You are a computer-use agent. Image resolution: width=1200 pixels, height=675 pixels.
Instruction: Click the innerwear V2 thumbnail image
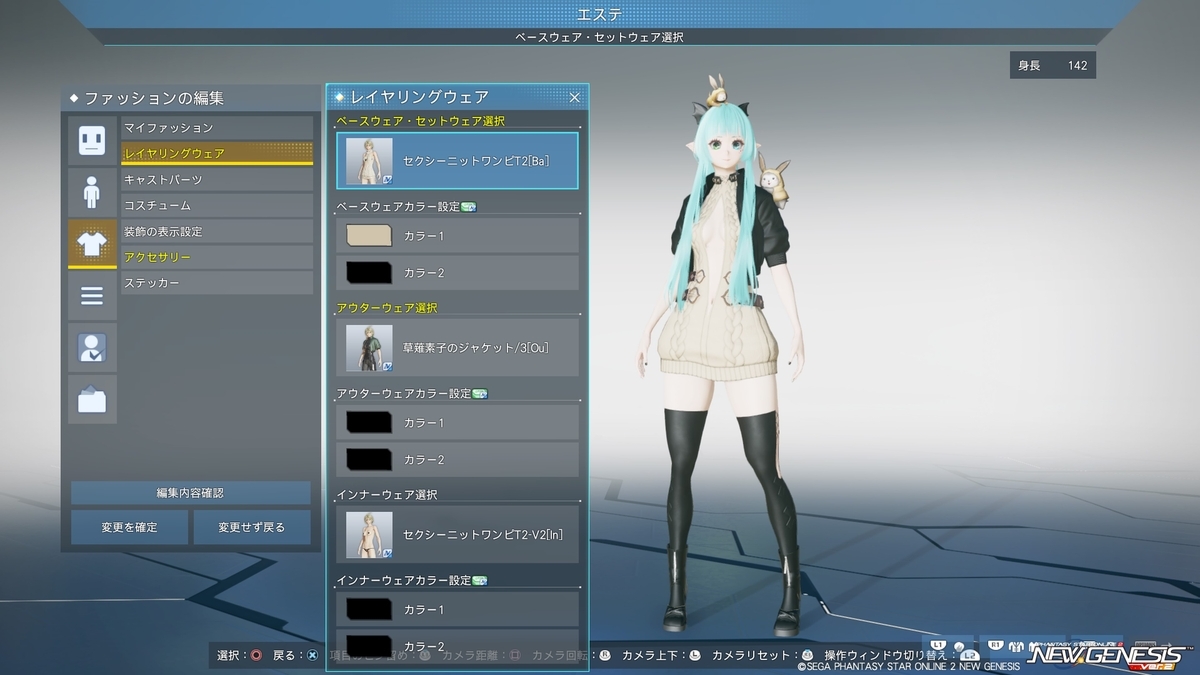pos(369,535)
